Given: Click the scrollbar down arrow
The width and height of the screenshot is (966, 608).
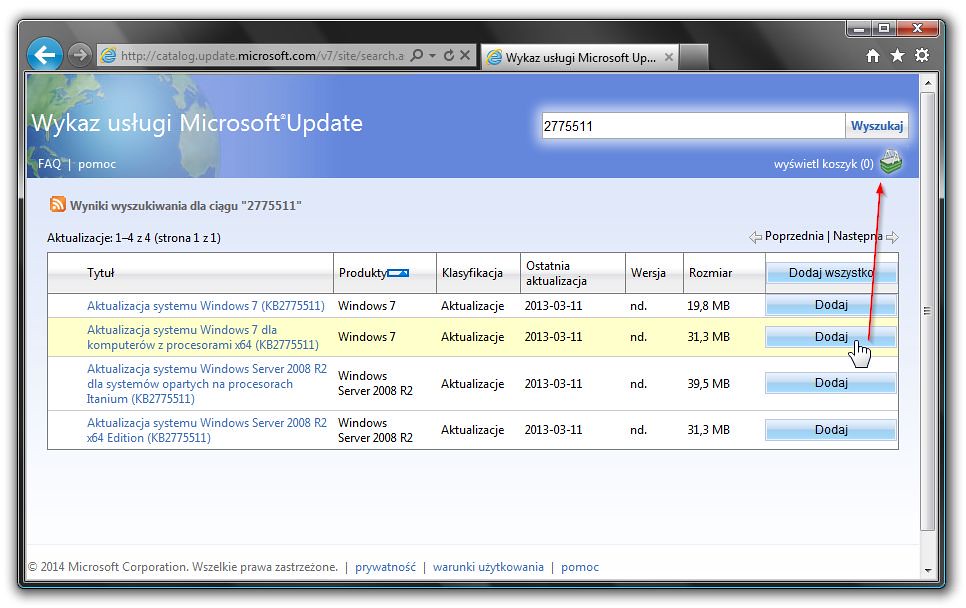Looking at the screenshot, I should 928,570.
